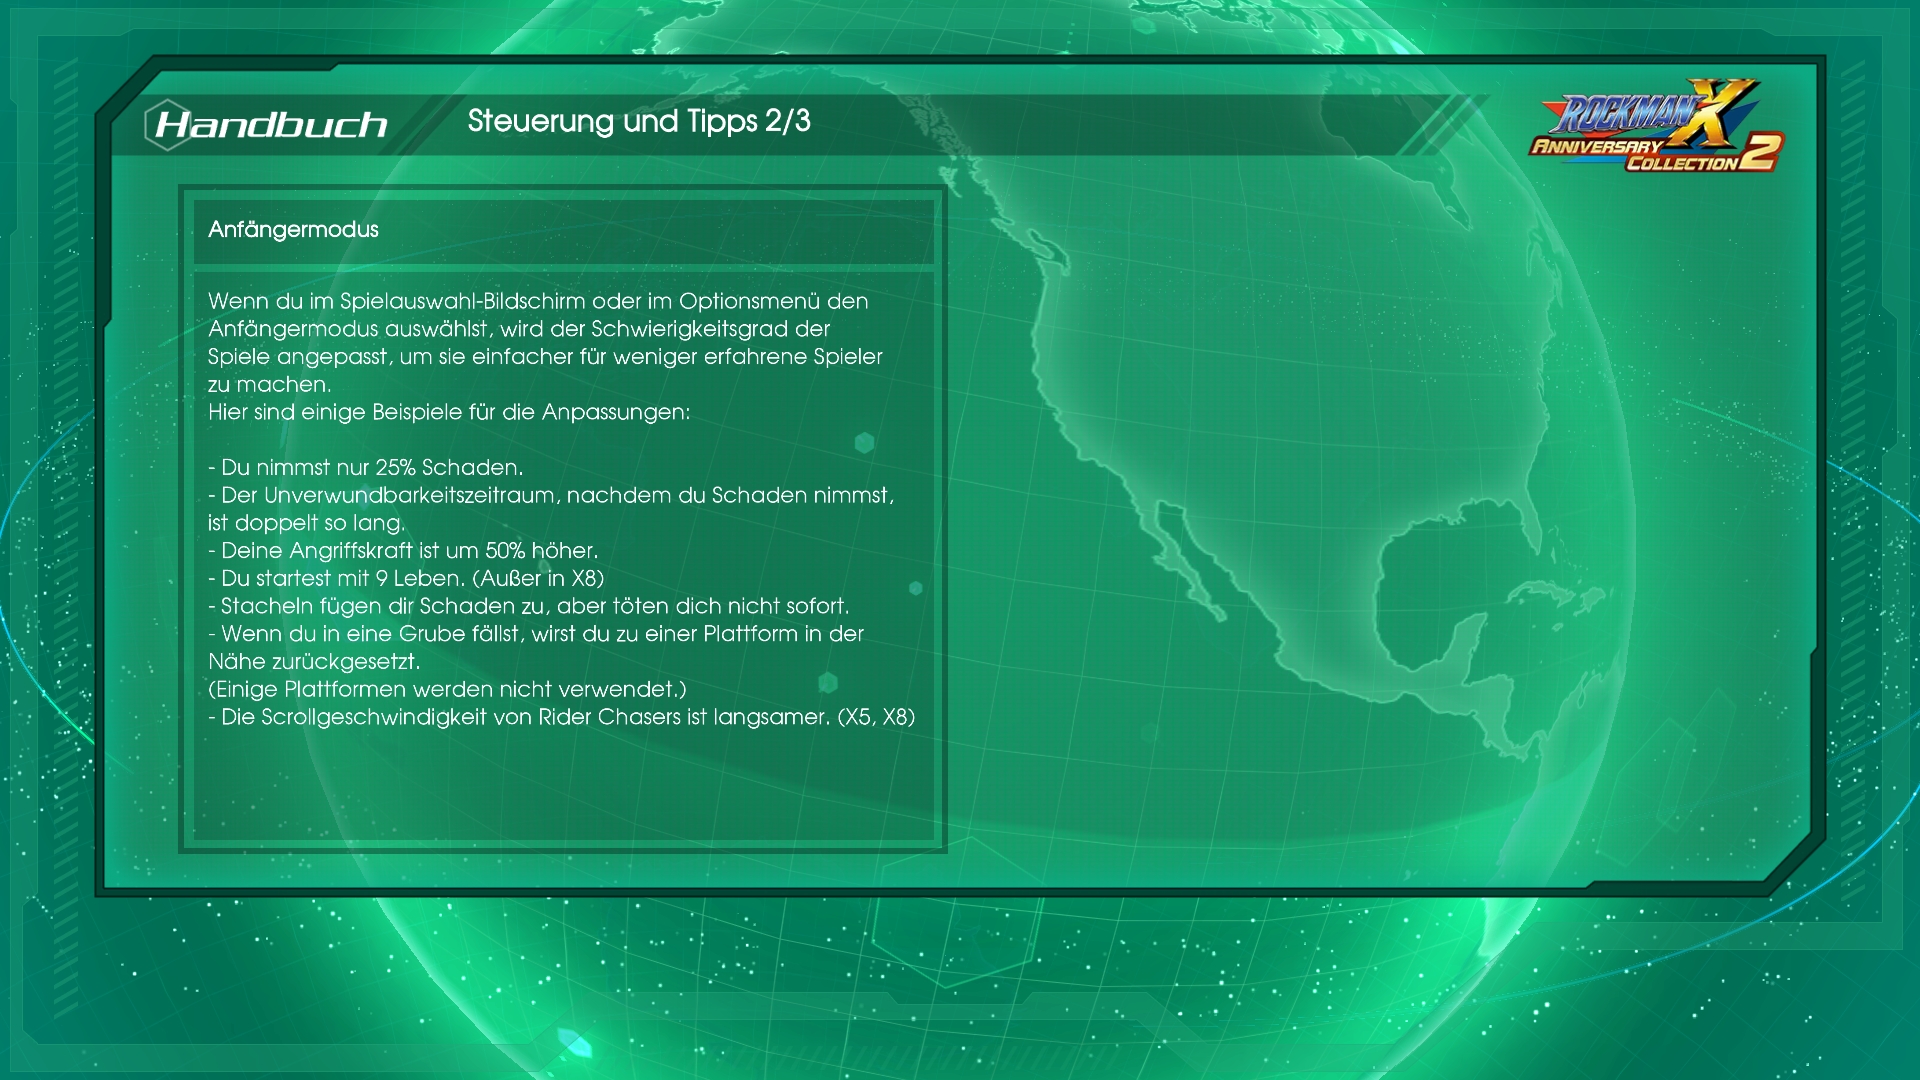Select the Handbuch title
Image resolution: width=1920 pixels, height=1080 pixels.
[271, 125]
